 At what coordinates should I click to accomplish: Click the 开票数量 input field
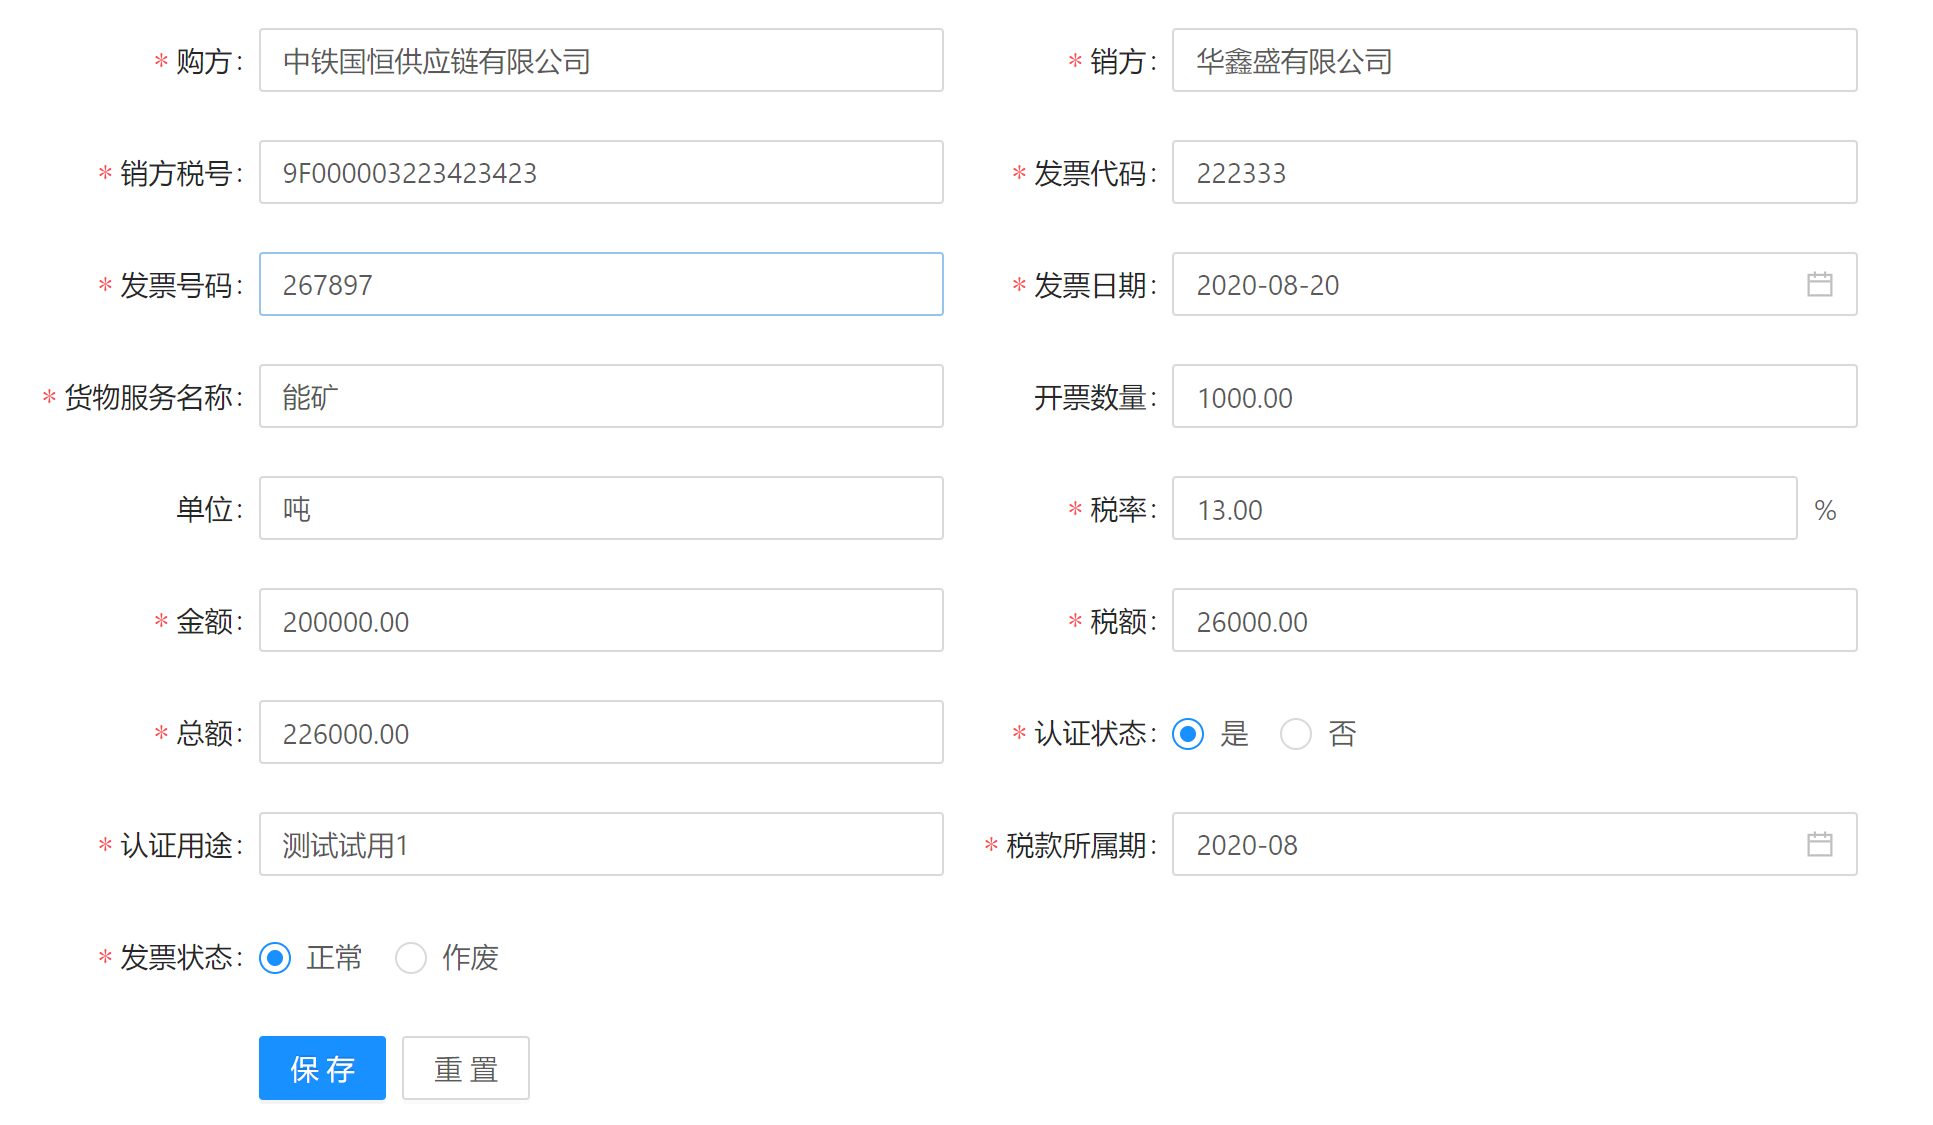click(x=1513, y=397)
